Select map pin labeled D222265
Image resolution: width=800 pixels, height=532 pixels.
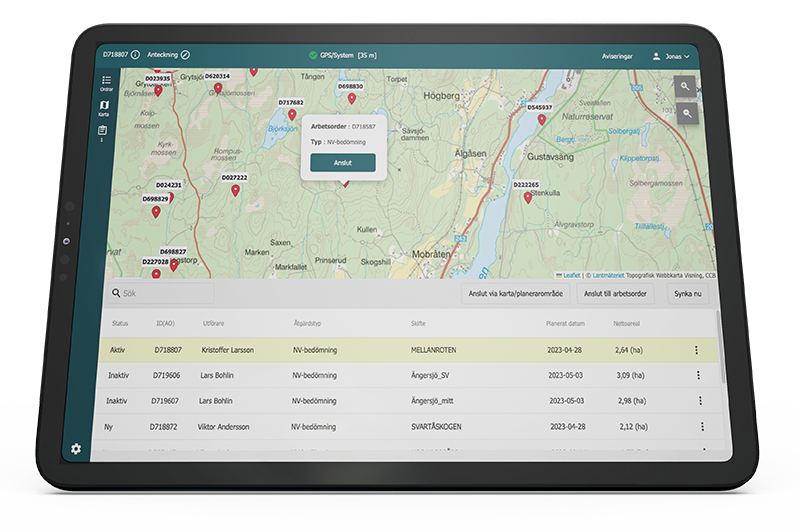[x=528, y=197]
